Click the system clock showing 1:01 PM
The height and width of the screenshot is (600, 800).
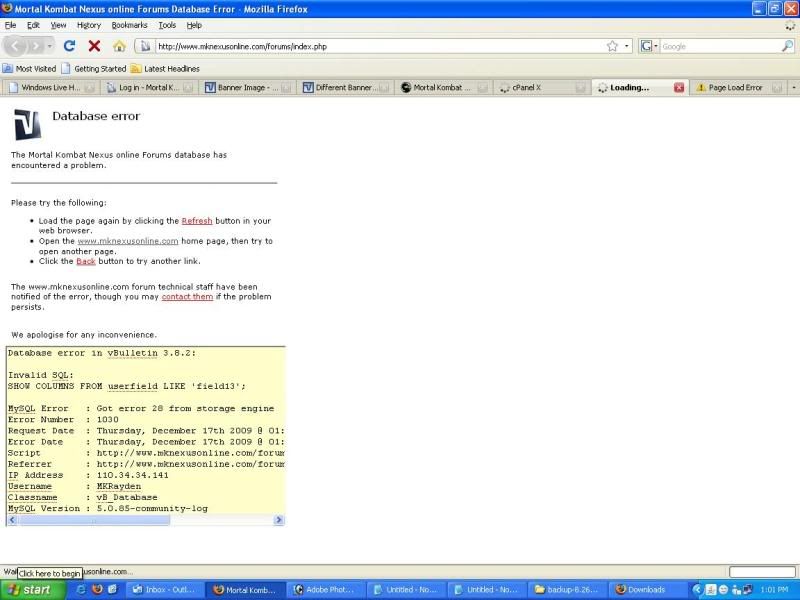pyautogui.click(x=774, y=590)
